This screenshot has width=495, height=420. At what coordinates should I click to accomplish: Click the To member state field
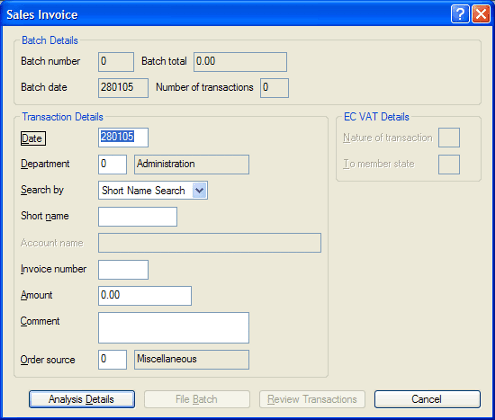tap(449, 164)
